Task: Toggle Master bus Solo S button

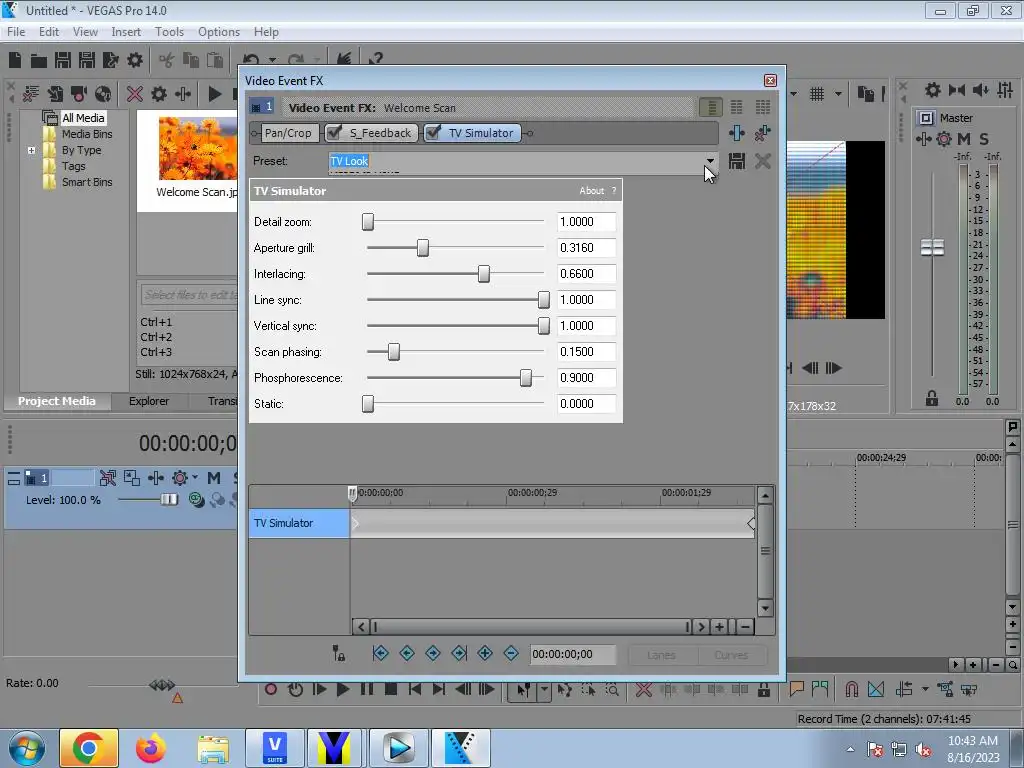Action: (x=984, y=139)
